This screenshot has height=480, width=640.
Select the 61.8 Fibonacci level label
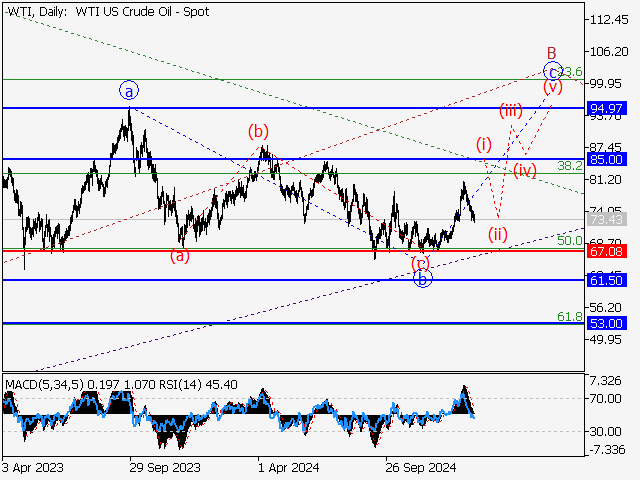tap(569, 316)
